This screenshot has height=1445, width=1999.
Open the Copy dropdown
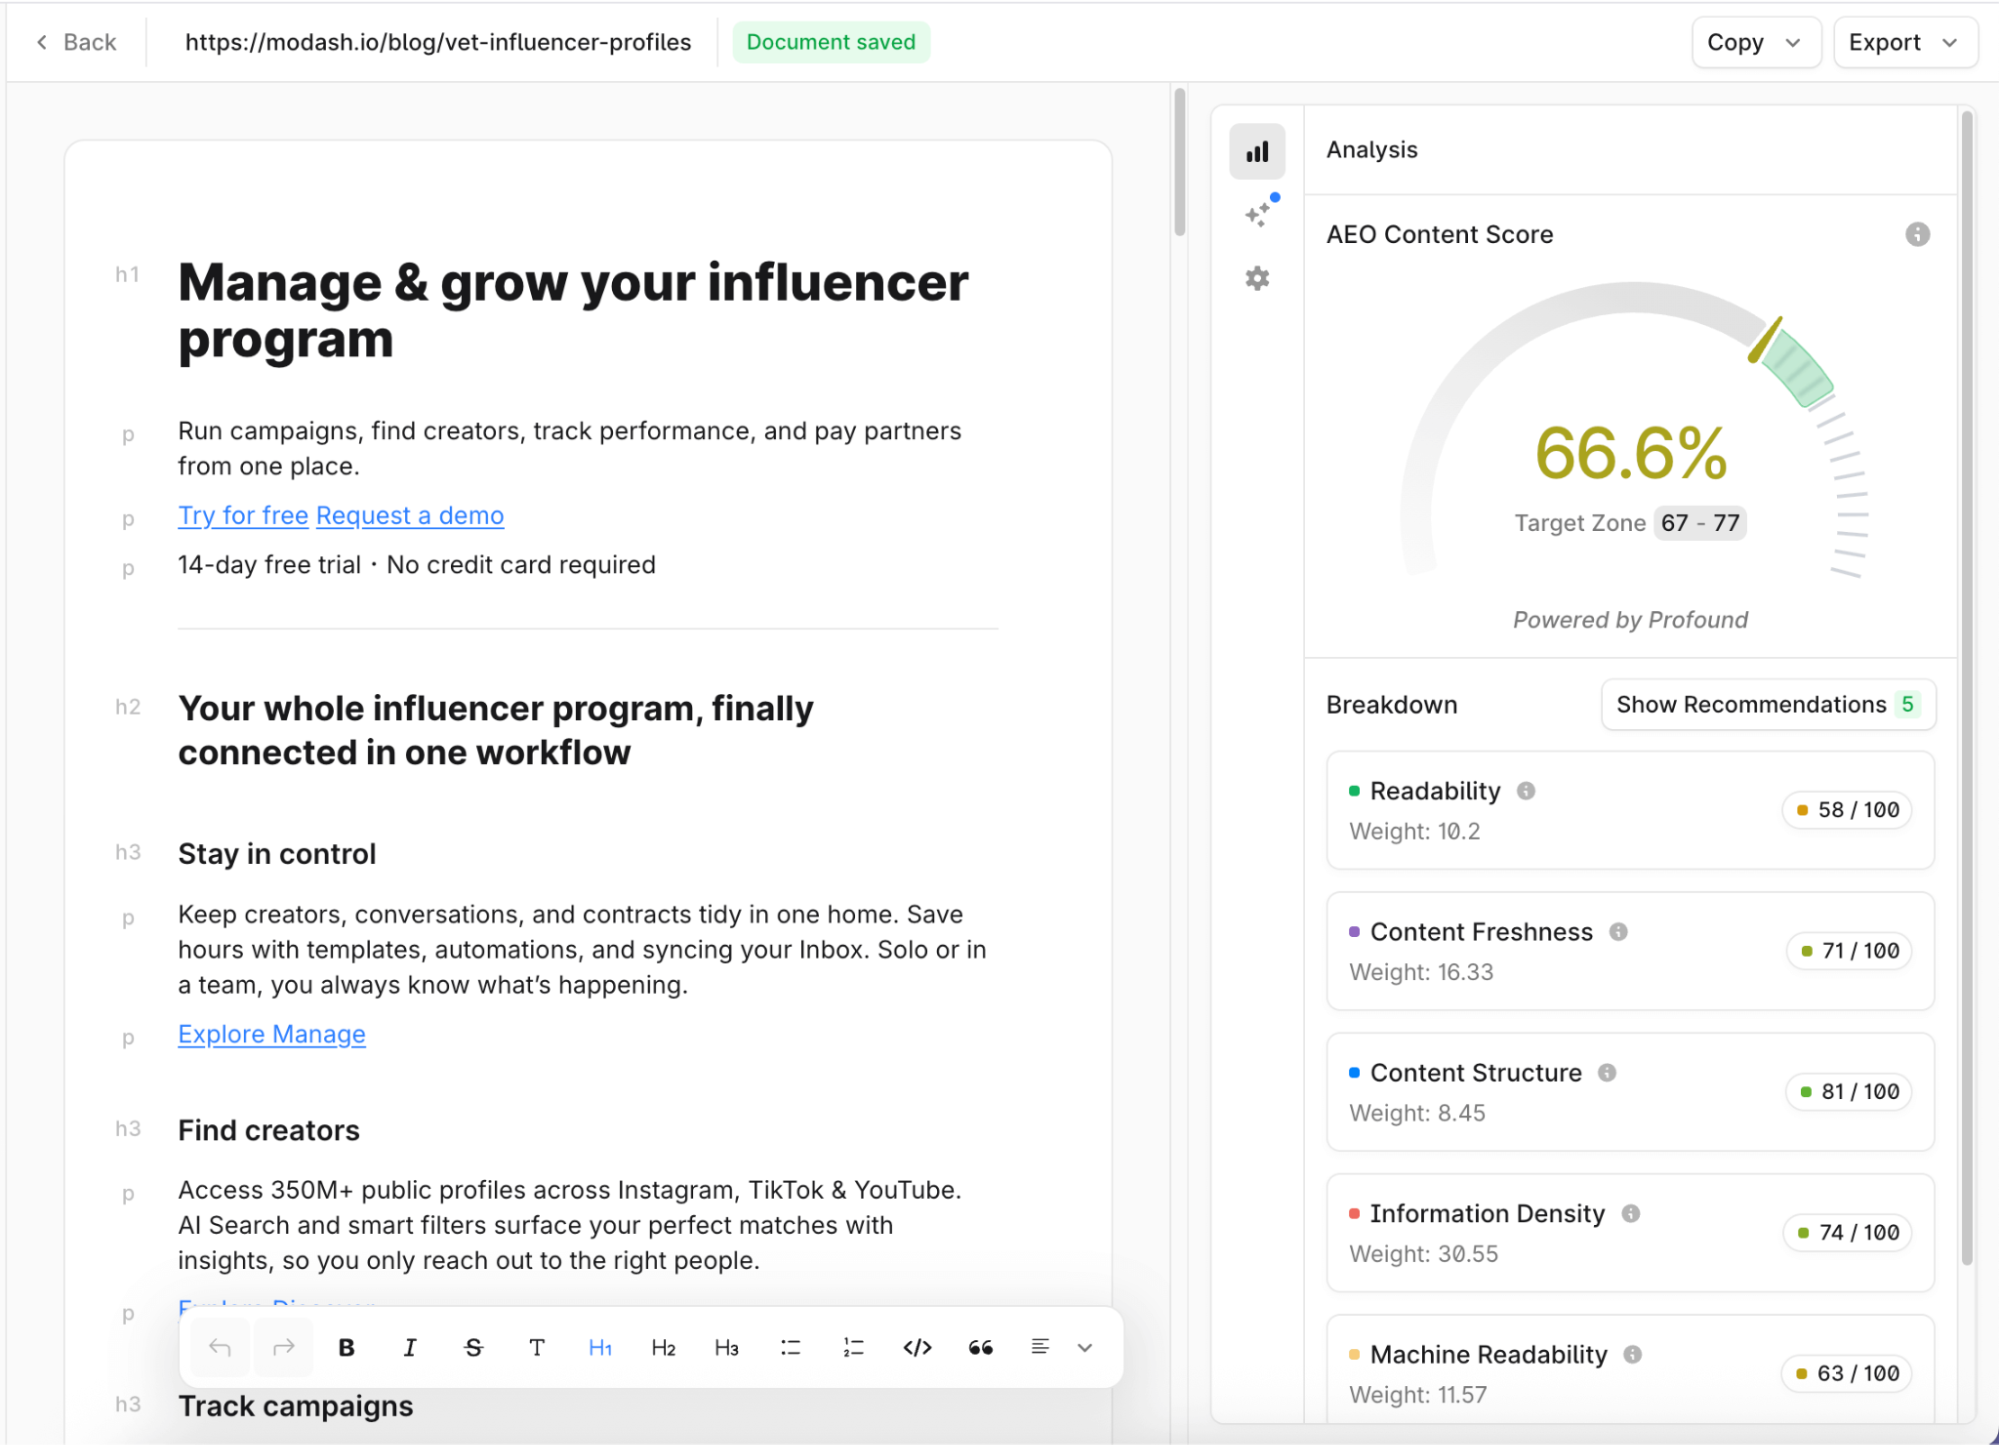1754,42
